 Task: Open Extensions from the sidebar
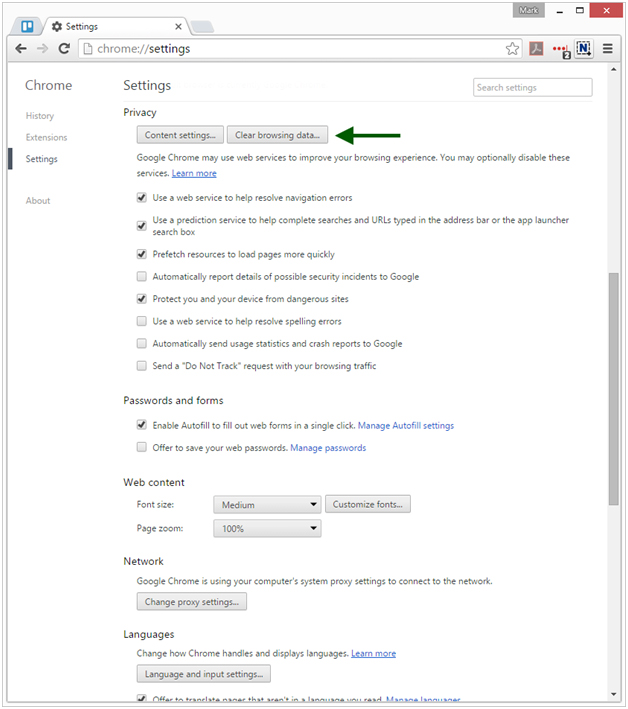(x=46, y=138)
